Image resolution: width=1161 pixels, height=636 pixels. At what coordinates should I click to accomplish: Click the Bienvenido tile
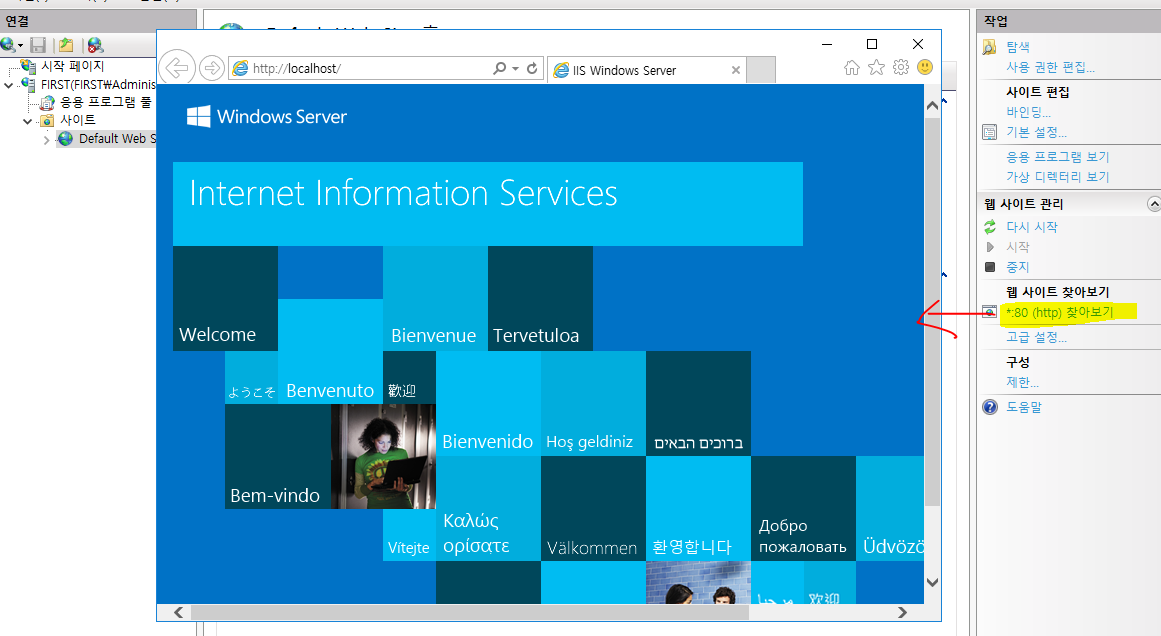pos(488,404)
